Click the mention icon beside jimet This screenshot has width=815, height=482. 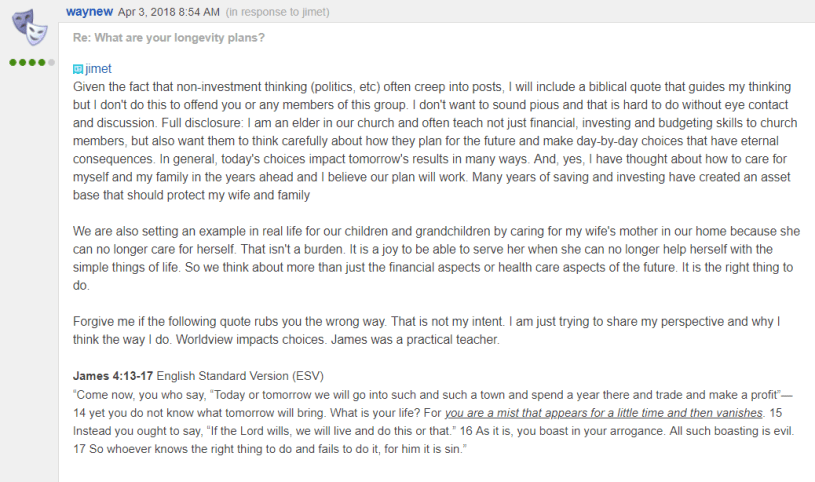(78, 69)
